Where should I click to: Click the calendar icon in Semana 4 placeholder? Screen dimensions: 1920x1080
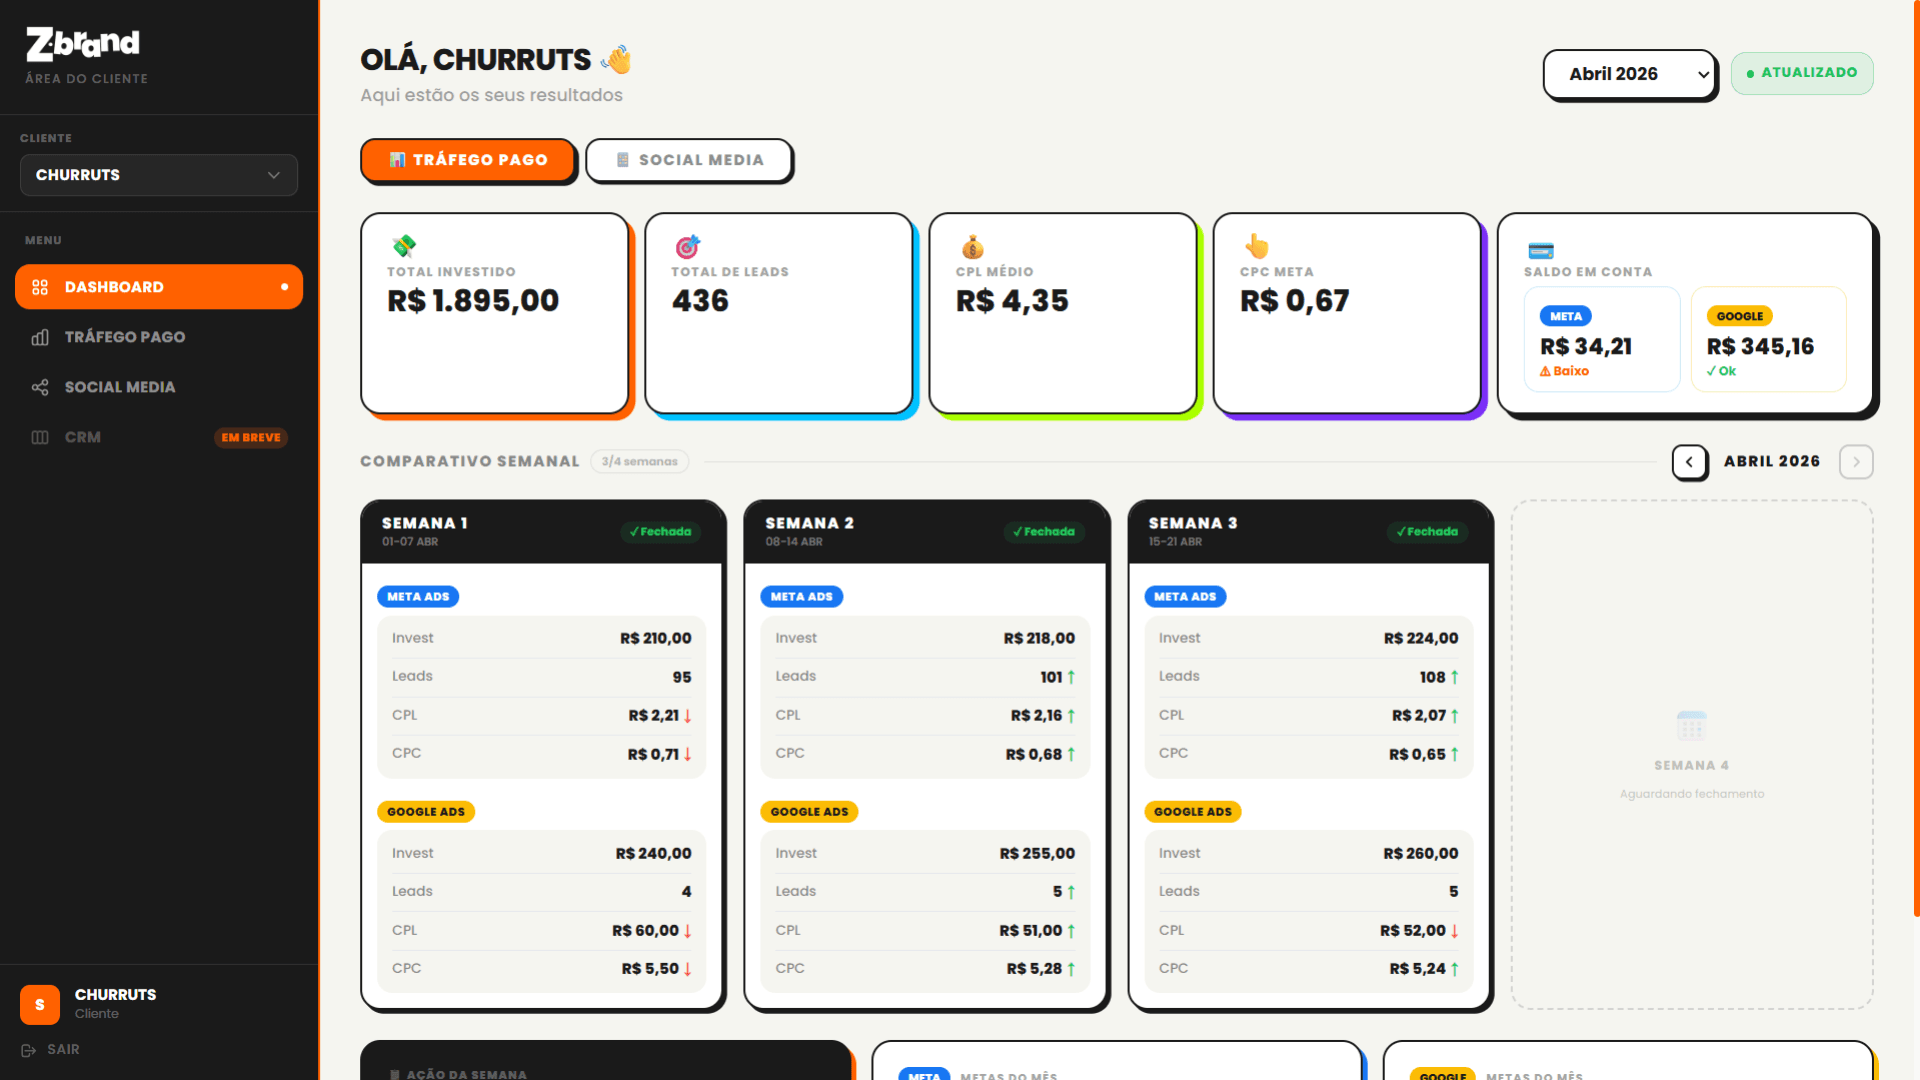(1691, 724)
